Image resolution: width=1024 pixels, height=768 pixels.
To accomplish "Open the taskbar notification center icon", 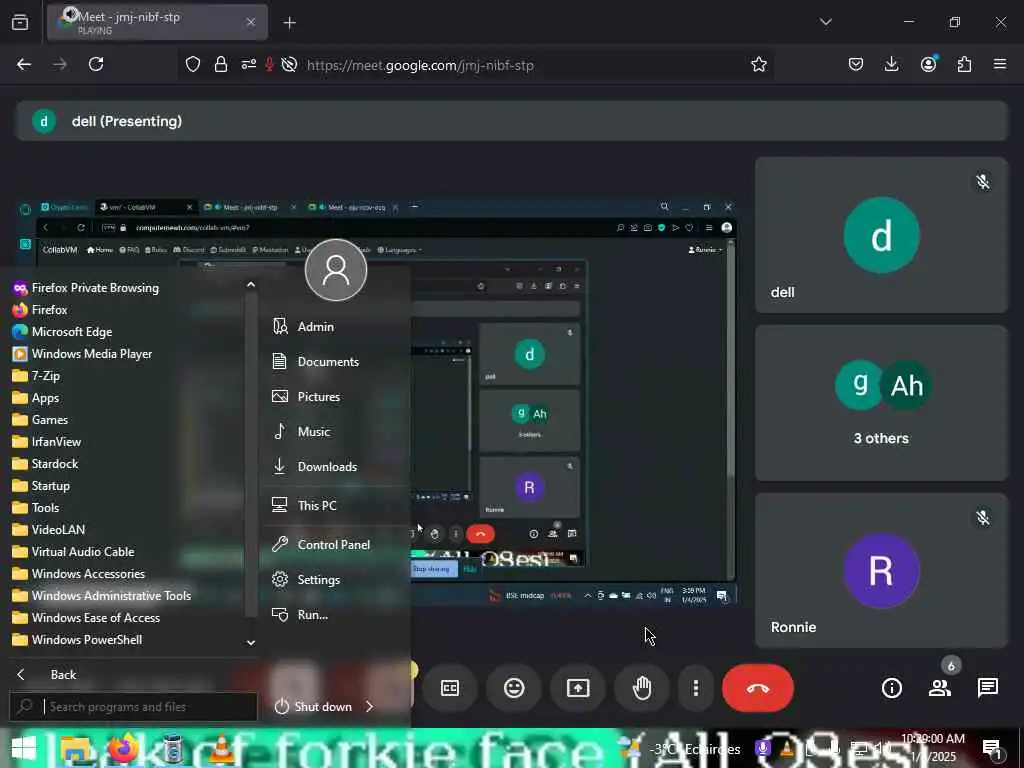I will 991,749.
